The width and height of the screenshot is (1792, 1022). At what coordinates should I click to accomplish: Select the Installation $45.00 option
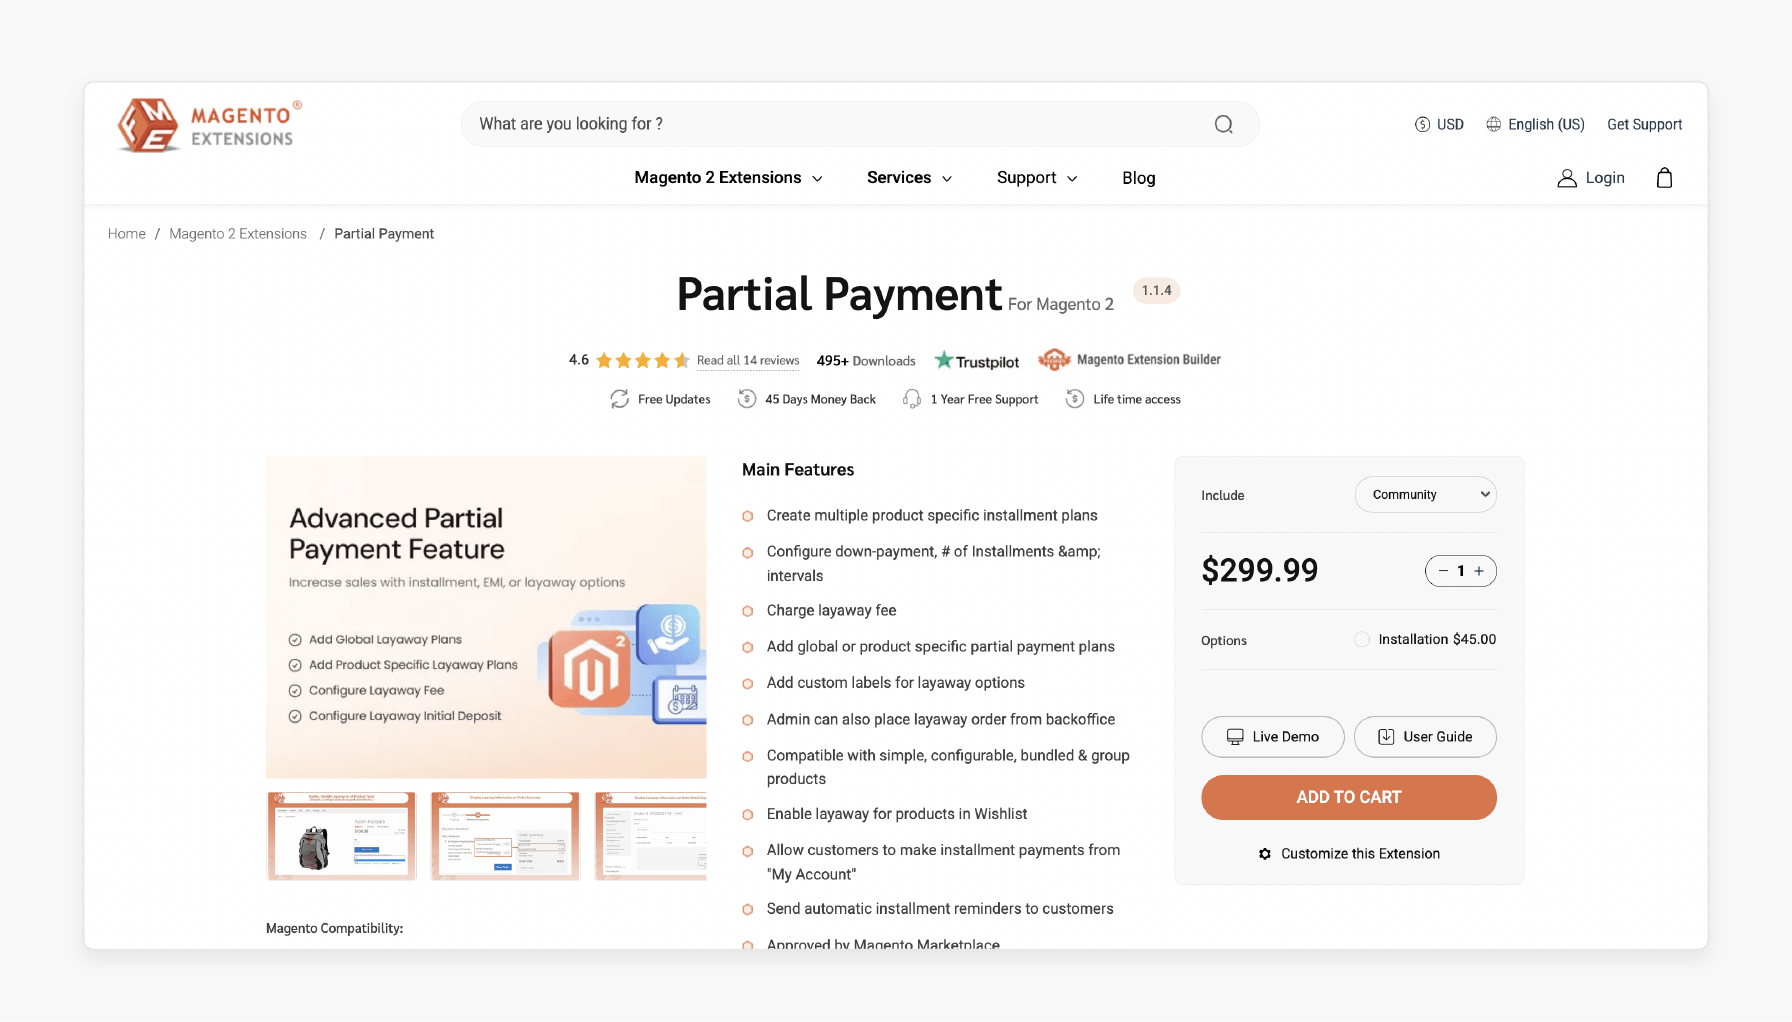click(1362, 640)
